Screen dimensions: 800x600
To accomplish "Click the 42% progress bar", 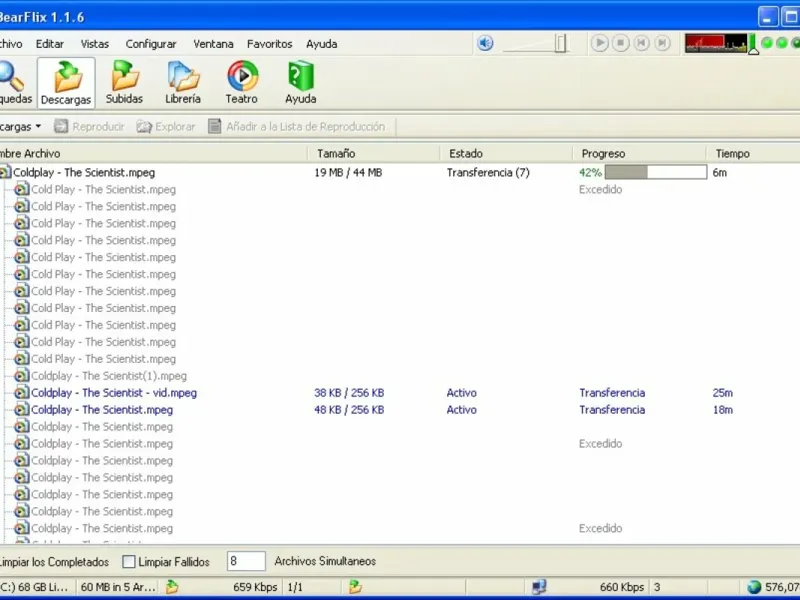I will coord(656,172).
